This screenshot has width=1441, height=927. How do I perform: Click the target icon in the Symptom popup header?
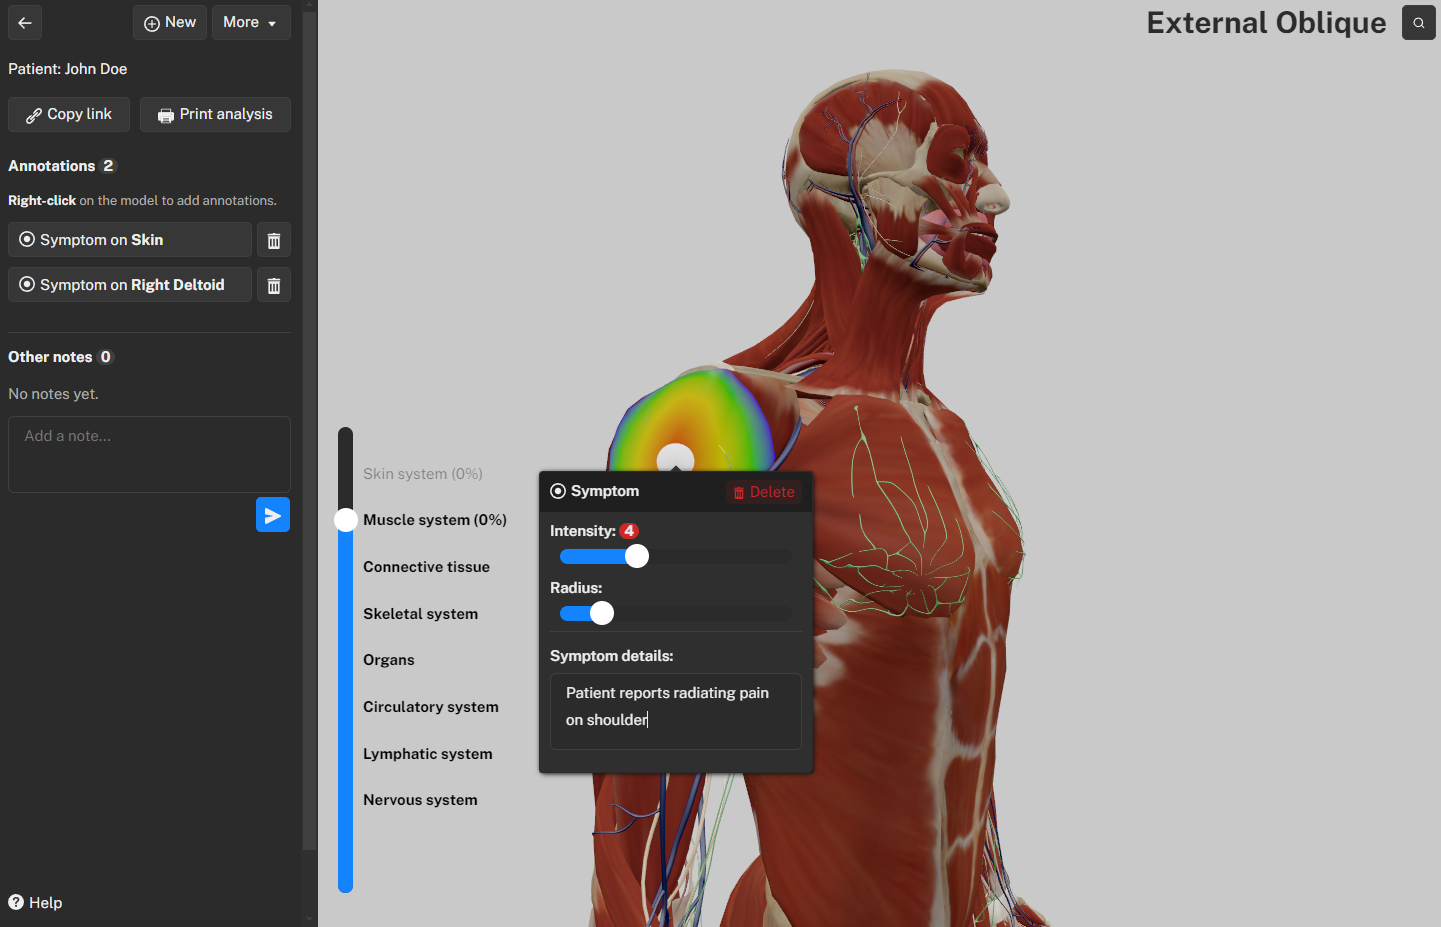pos(557,491)
